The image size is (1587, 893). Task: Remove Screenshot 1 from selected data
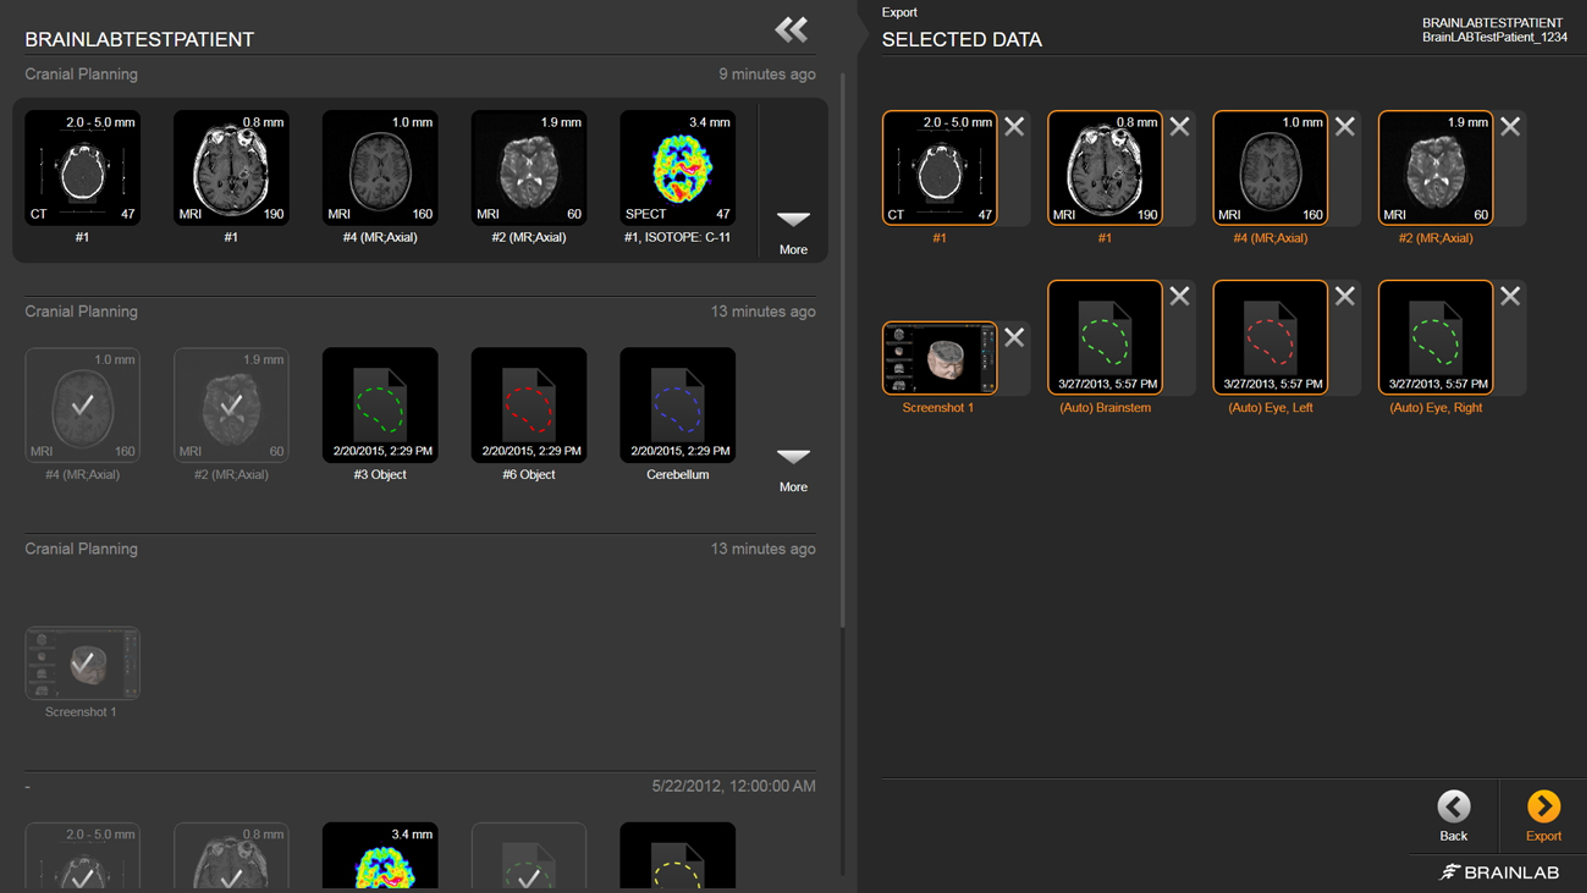(x=1014, y=338)
